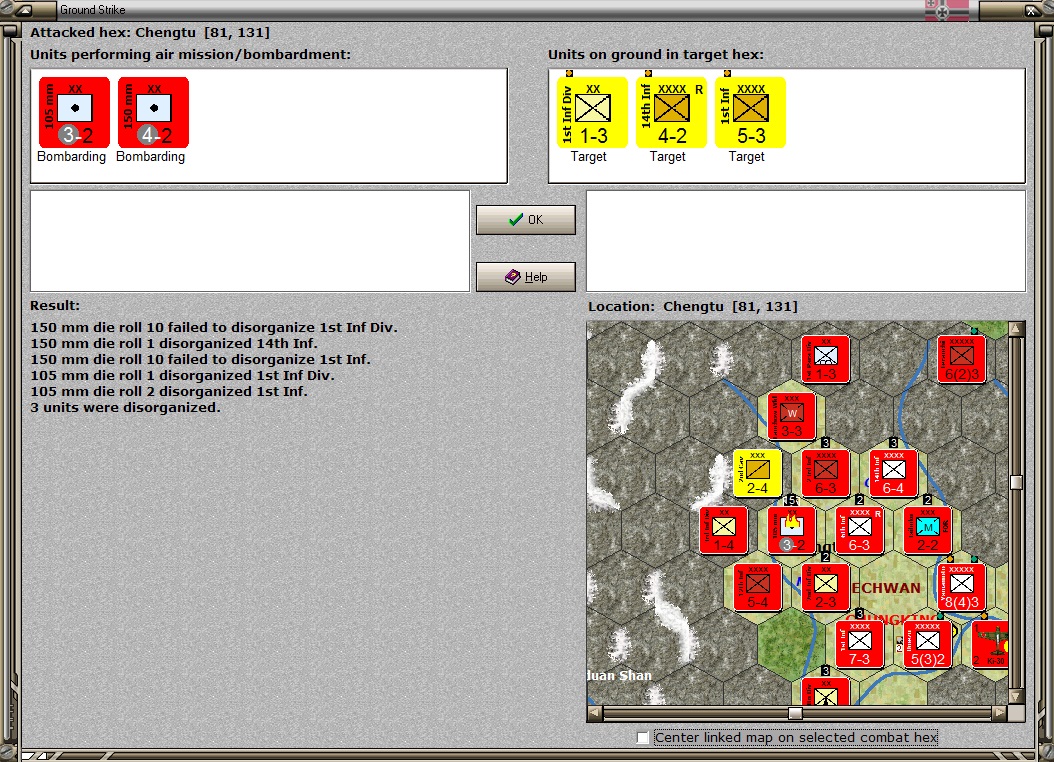This screenshot has height=762, width=1054.
Task: Click the 6(2)3 army group map unit
Action: (x=961, y=359)
